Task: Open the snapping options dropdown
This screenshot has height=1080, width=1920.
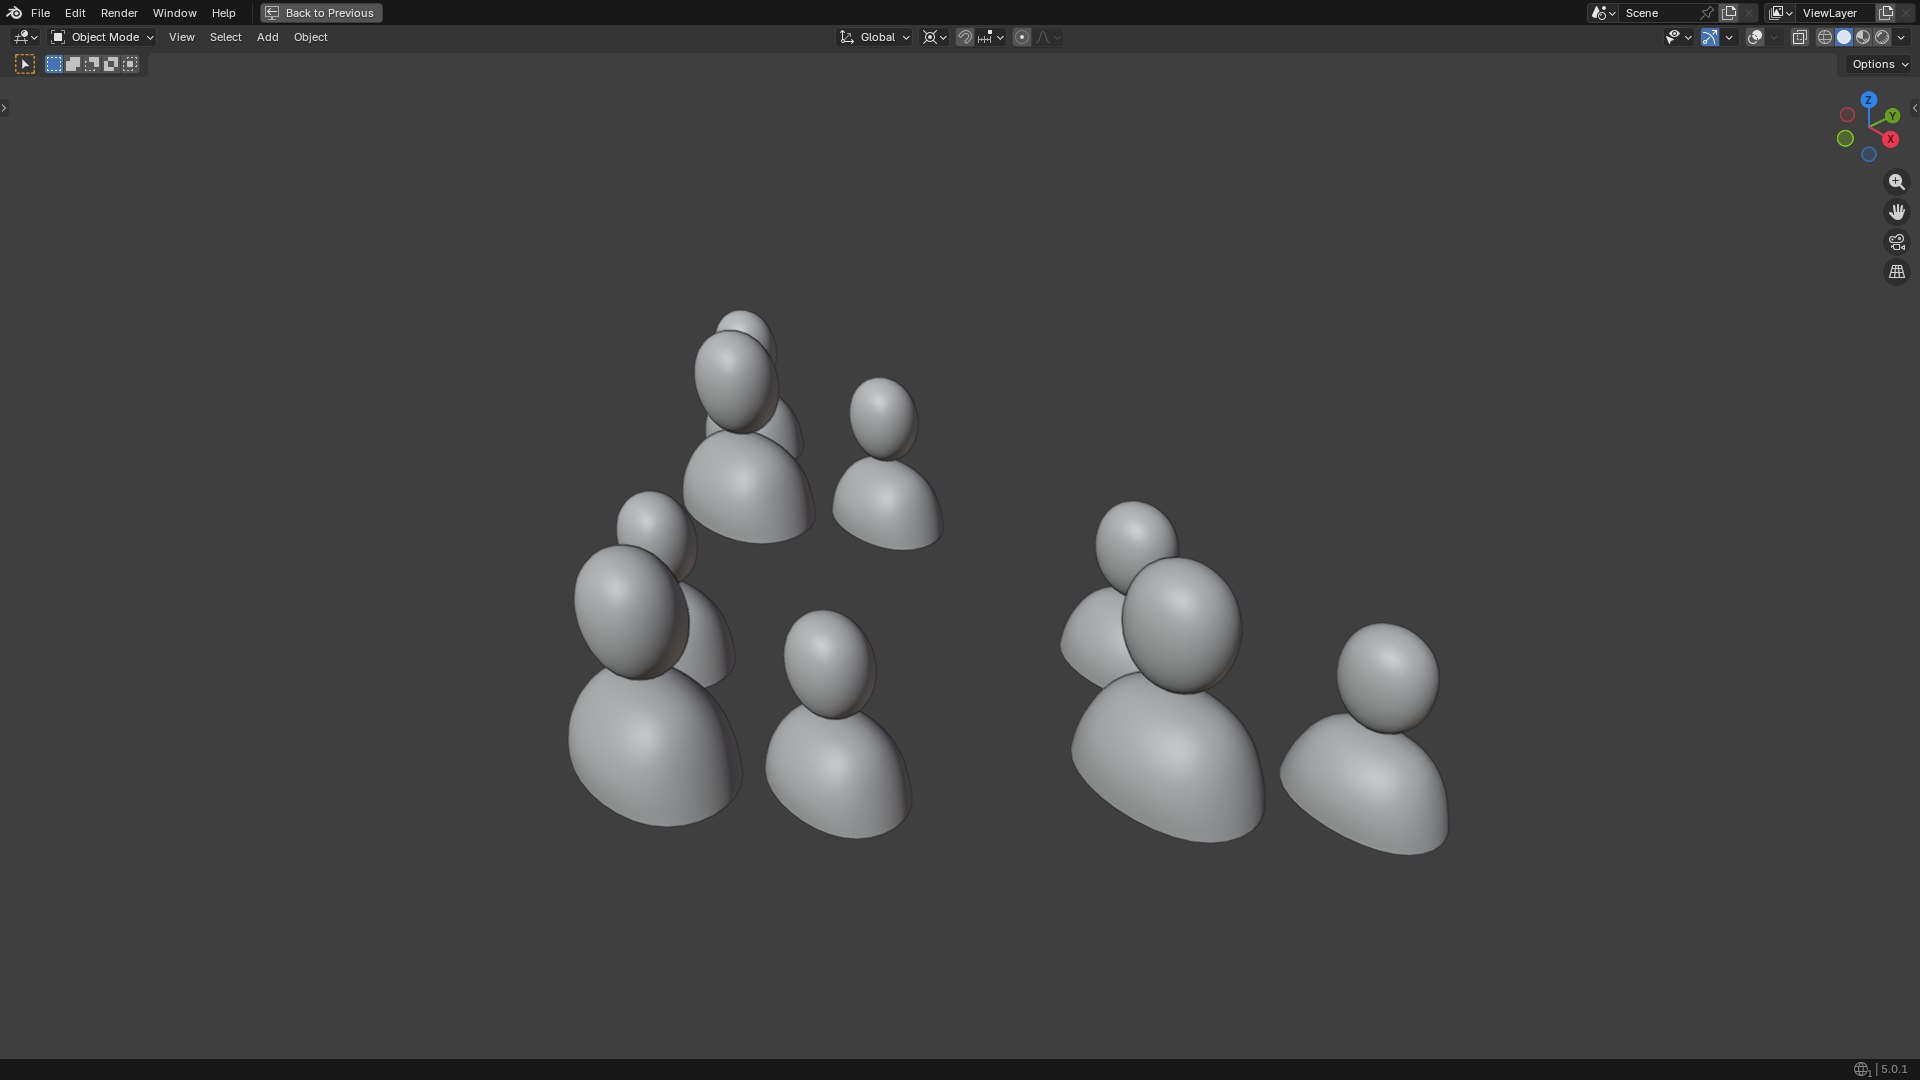Action: (991, 37)
